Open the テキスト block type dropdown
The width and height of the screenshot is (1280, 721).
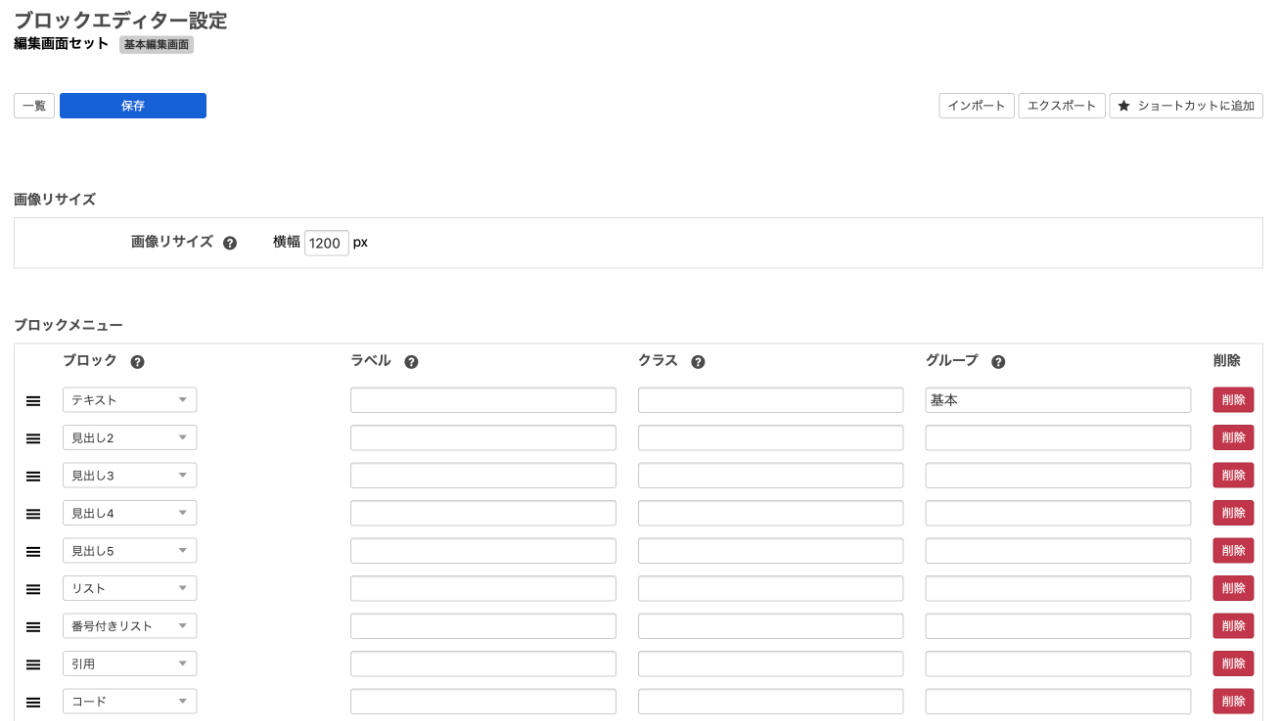129,399
